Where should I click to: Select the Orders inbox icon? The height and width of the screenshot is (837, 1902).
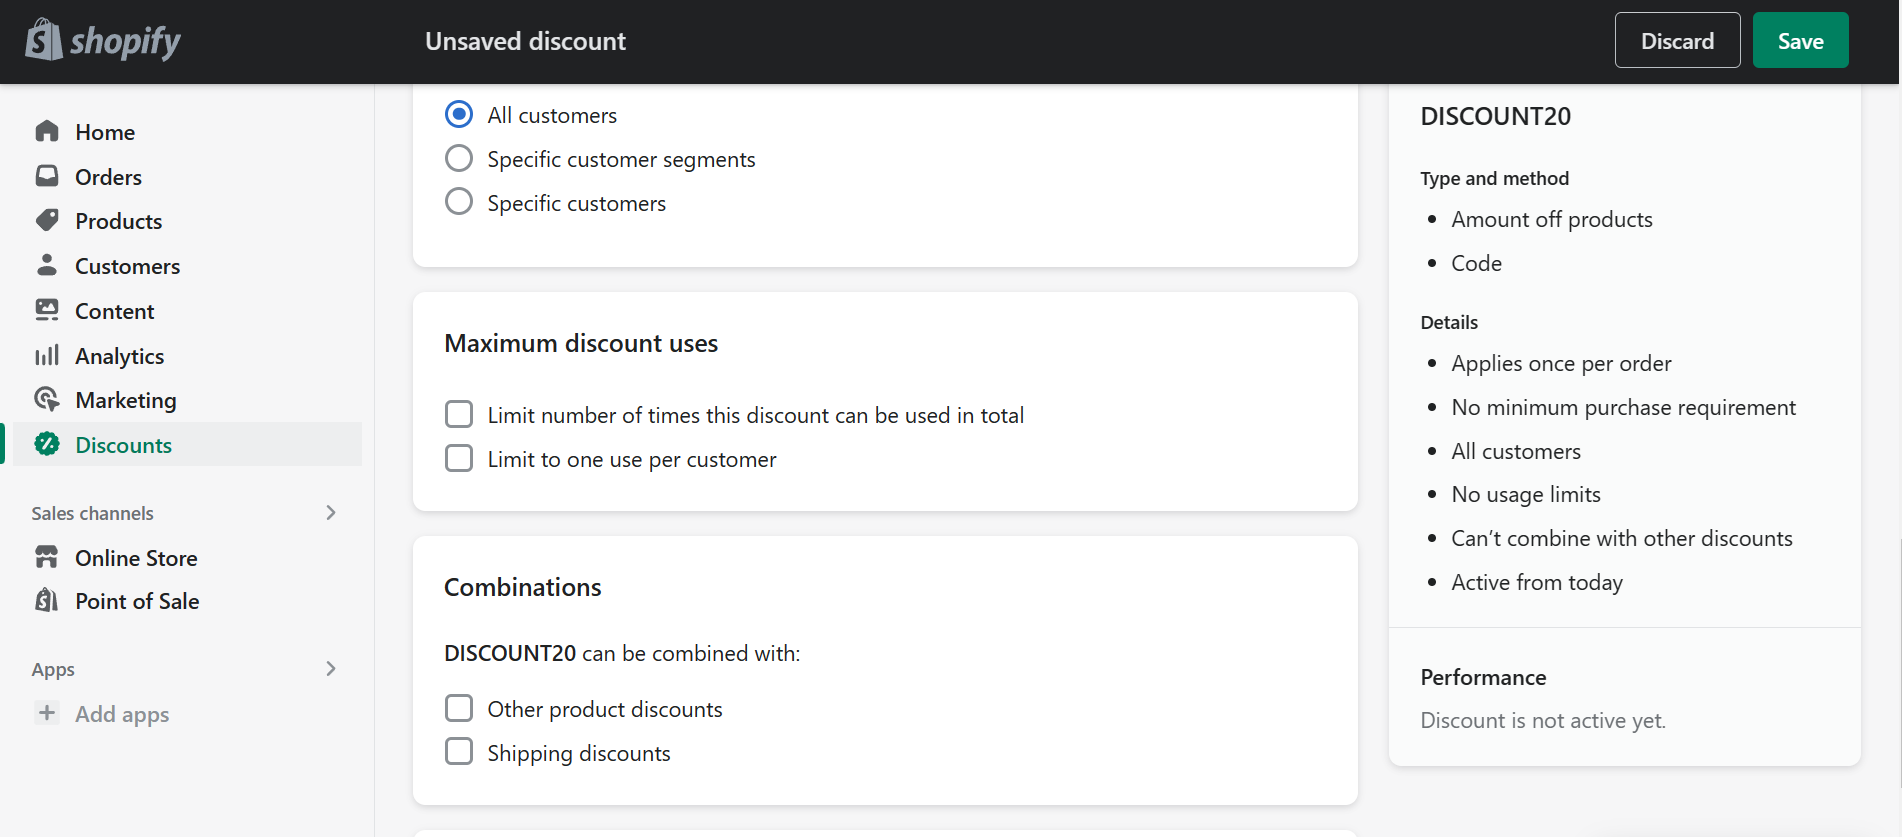click(47, 176)
